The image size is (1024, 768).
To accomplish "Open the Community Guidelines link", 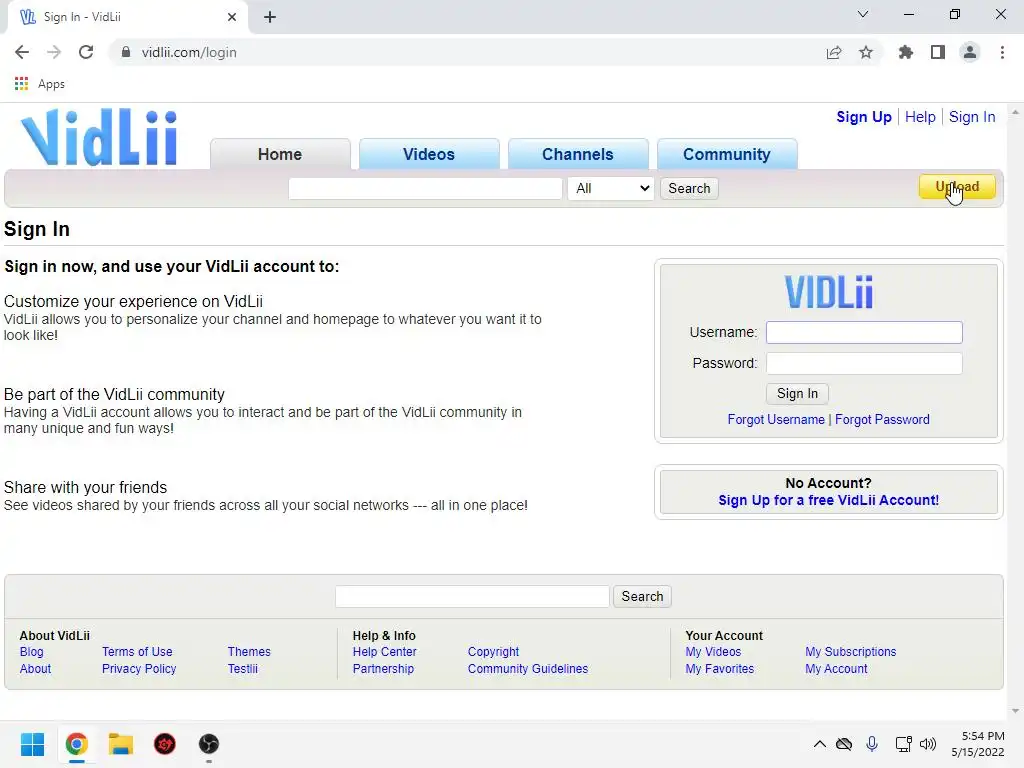I will tap(528, 669).
